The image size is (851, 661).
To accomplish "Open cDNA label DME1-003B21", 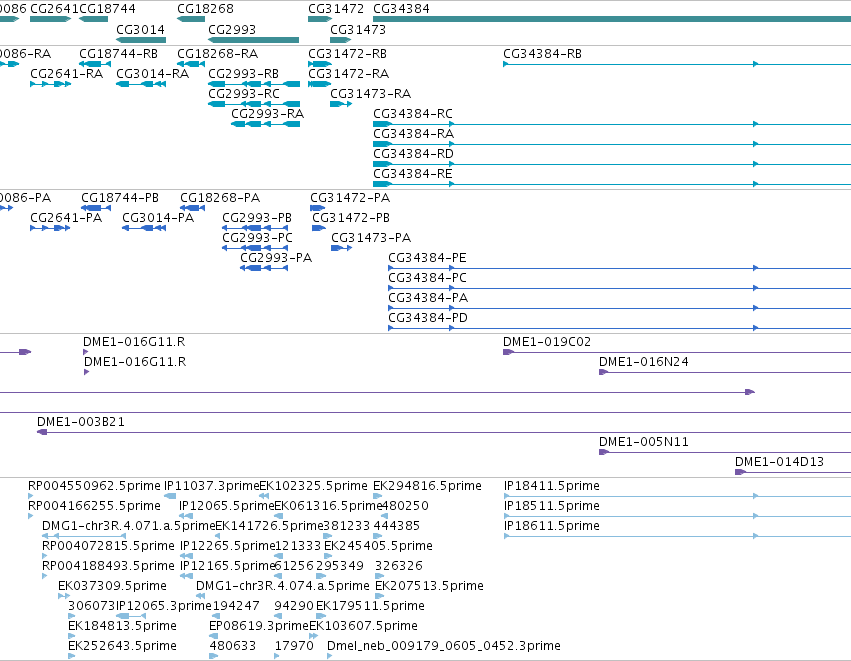I will [x=81, y=422].
